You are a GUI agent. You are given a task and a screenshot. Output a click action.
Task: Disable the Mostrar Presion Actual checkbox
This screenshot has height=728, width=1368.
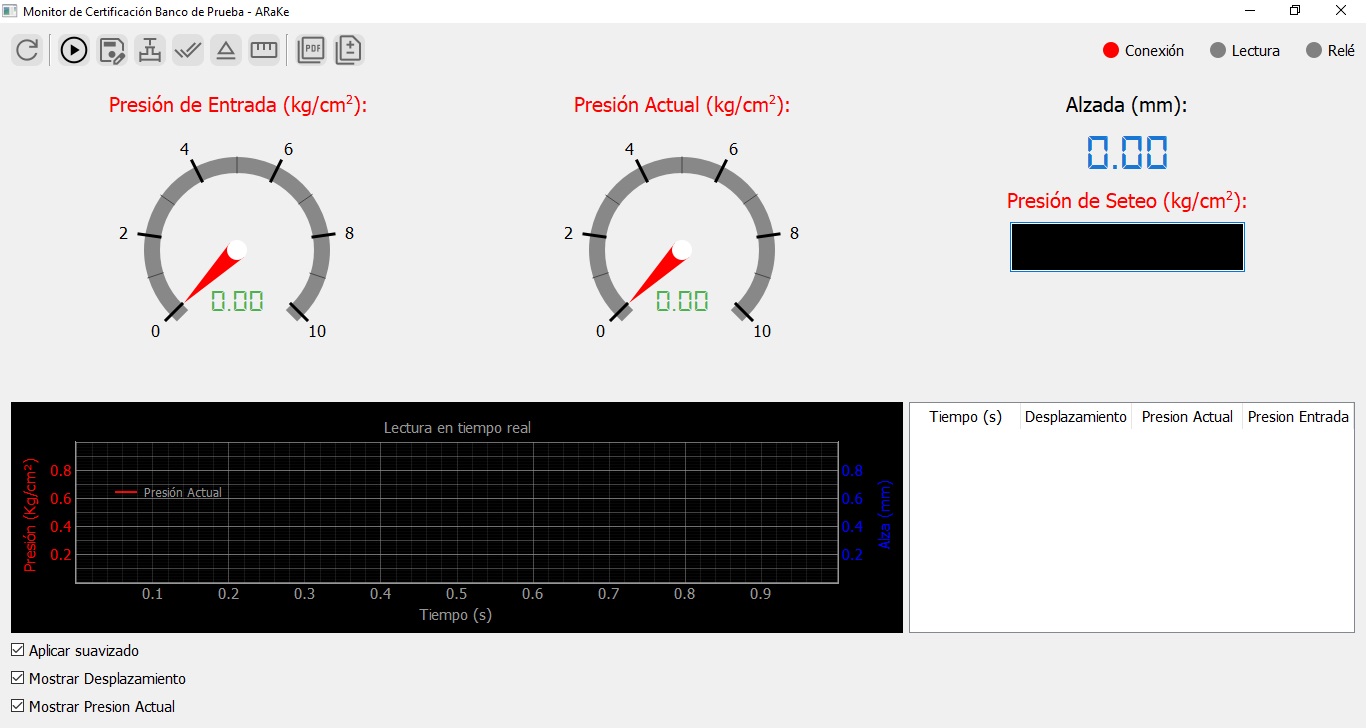(18, 706)
